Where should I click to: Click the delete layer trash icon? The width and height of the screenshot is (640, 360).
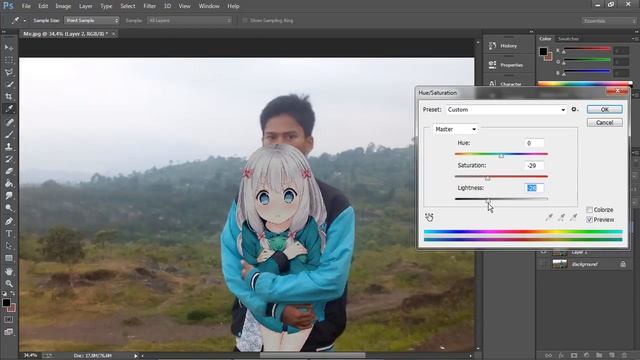pyautogui.click(x=624, y=356)
